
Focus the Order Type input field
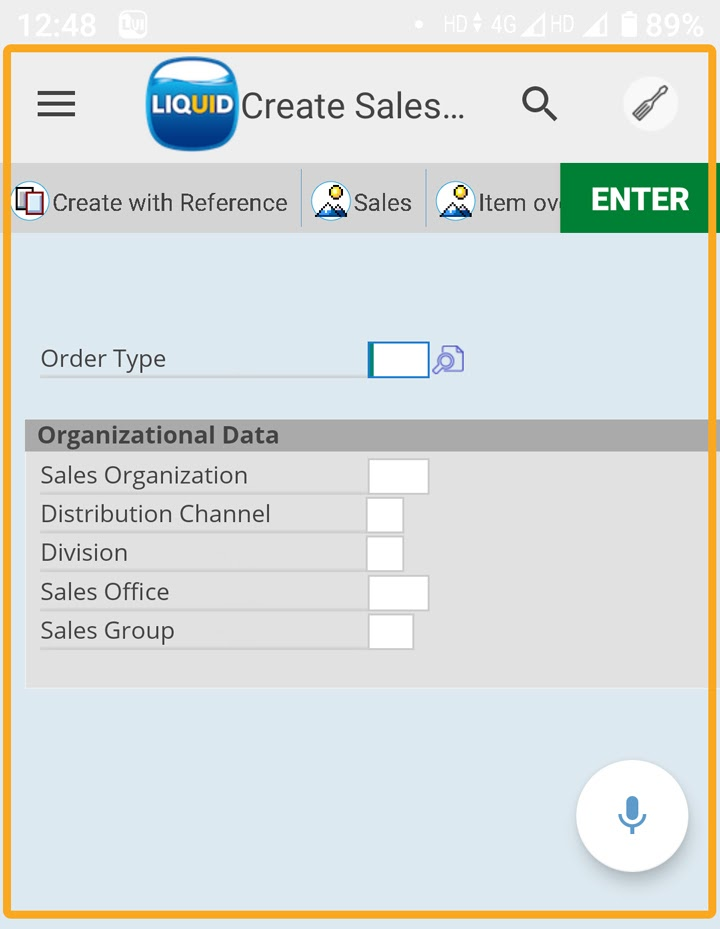pos(399,360)
